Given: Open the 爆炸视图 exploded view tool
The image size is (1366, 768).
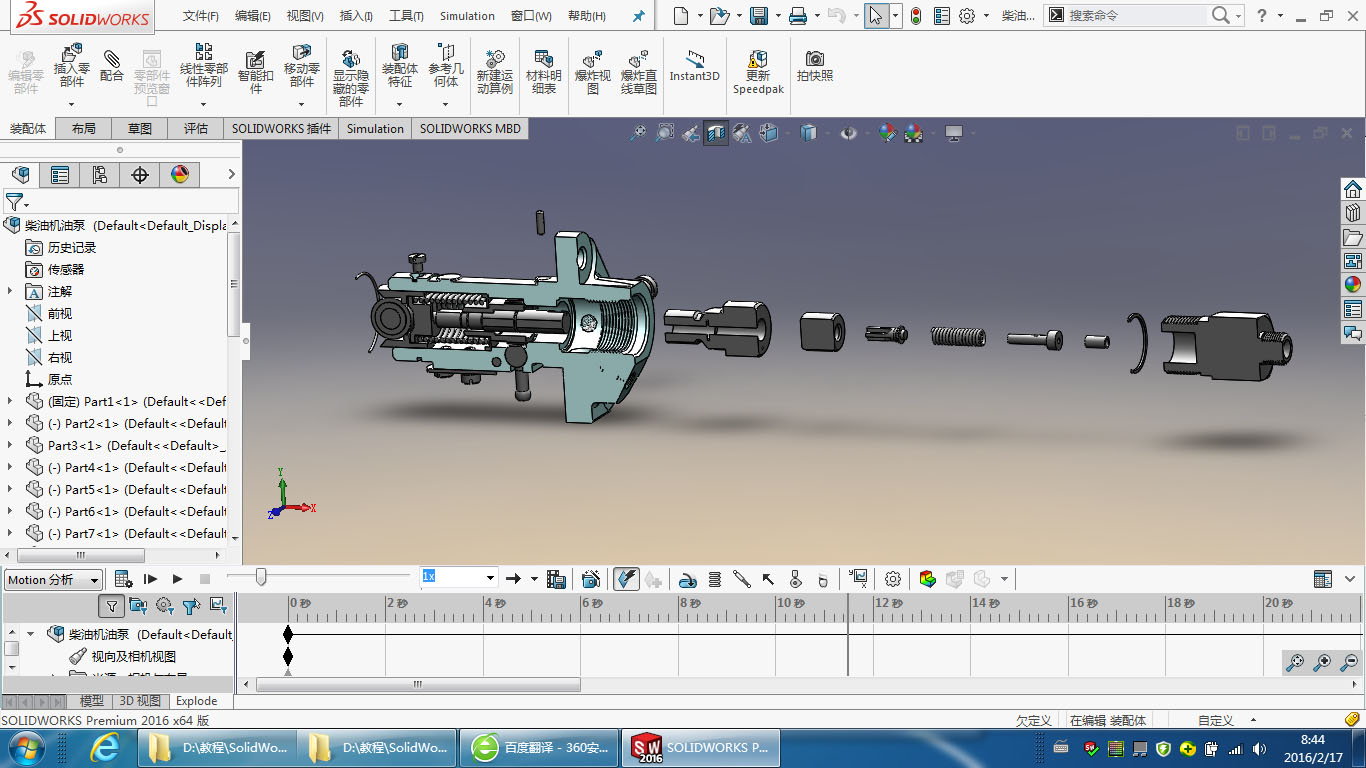Looking at the screenshot, I should 593,68.
